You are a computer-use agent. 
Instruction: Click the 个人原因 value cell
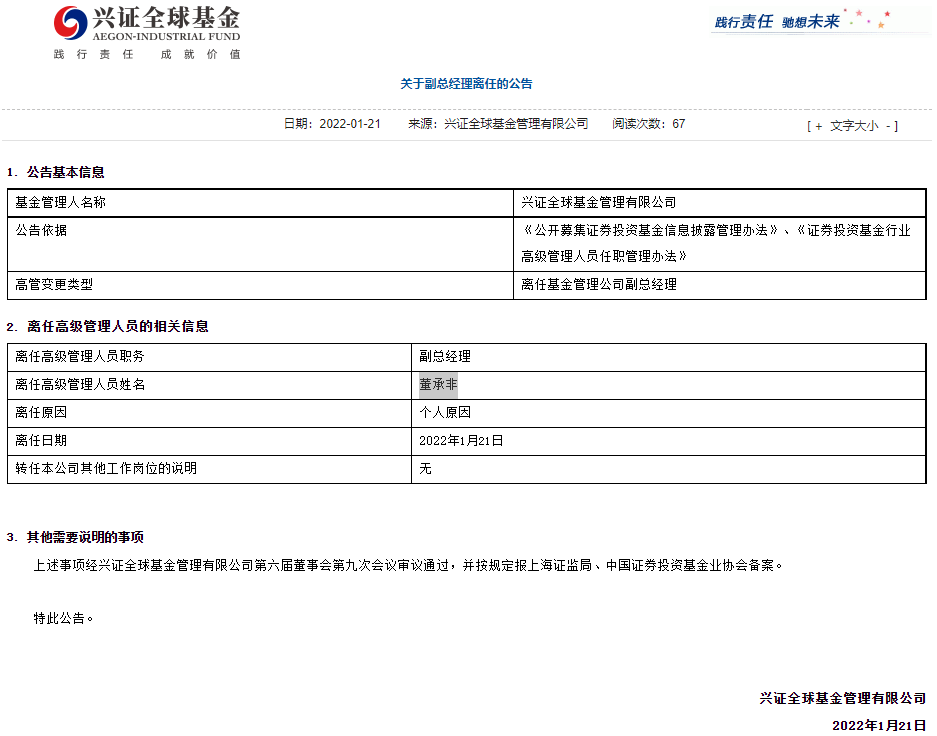pyautogui.click(x=669, y=413)
